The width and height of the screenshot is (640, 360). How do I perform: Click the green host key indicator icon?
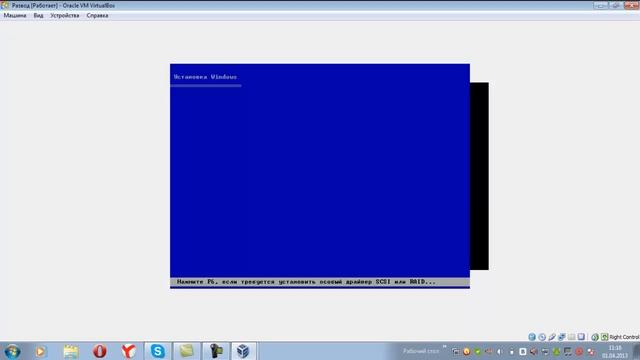pyautogui.click(x=604, y=337)
